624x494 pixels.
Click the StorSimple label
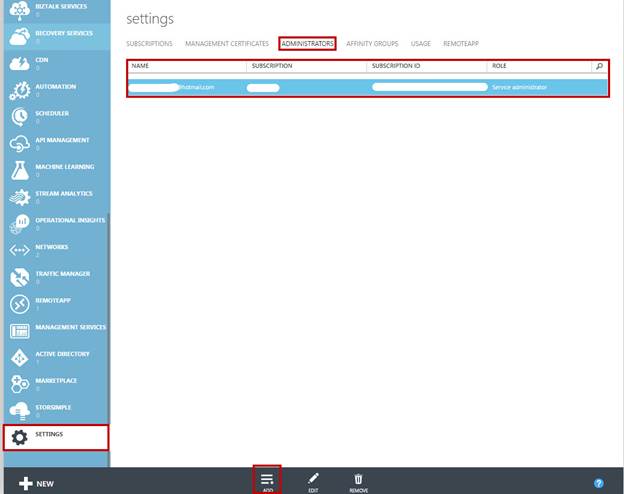53,407
